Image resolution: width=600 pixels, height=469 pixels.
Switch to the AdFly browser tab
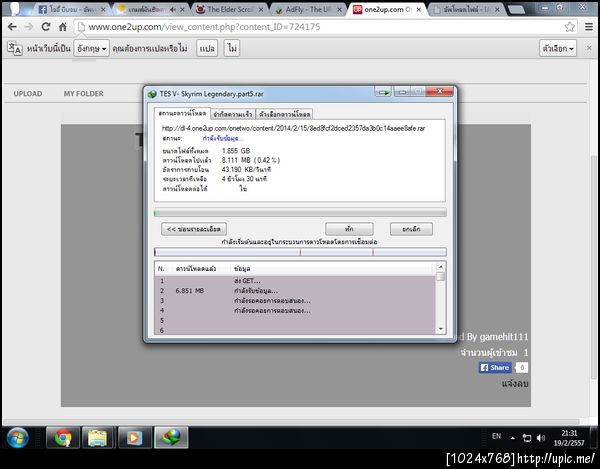coord(308,10)
